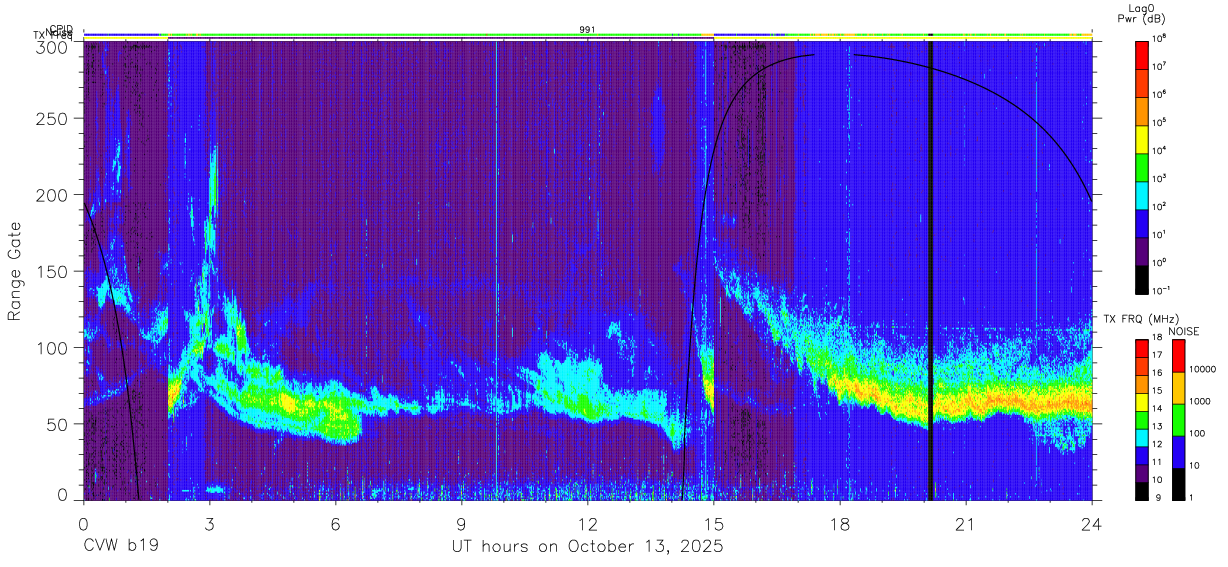Click the red segment of the TX FRQ colorbar
This screenshot has width=1228, height=567.
coord(1142,349)
